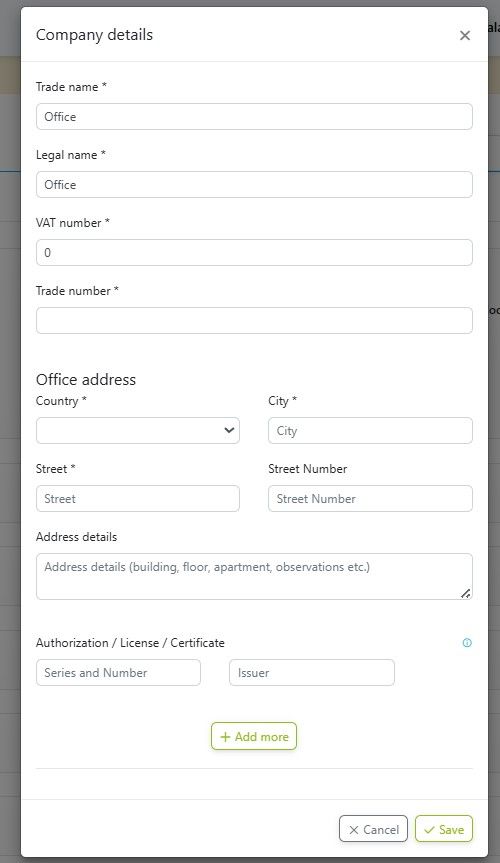
Task: Select the VAT number field
Action: click(254, 253)
